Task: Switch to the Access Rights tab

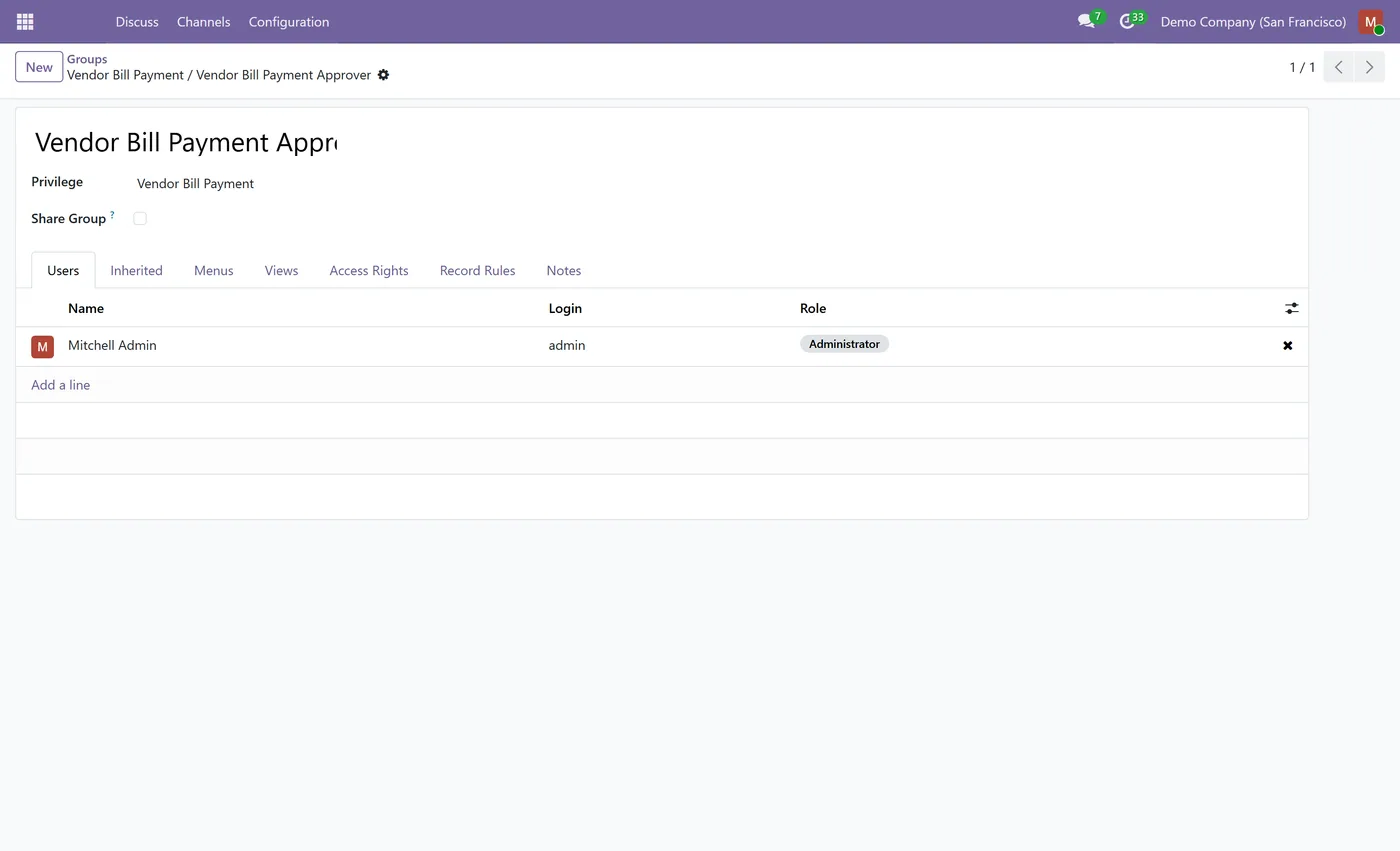Action: (x=369, y=270)
